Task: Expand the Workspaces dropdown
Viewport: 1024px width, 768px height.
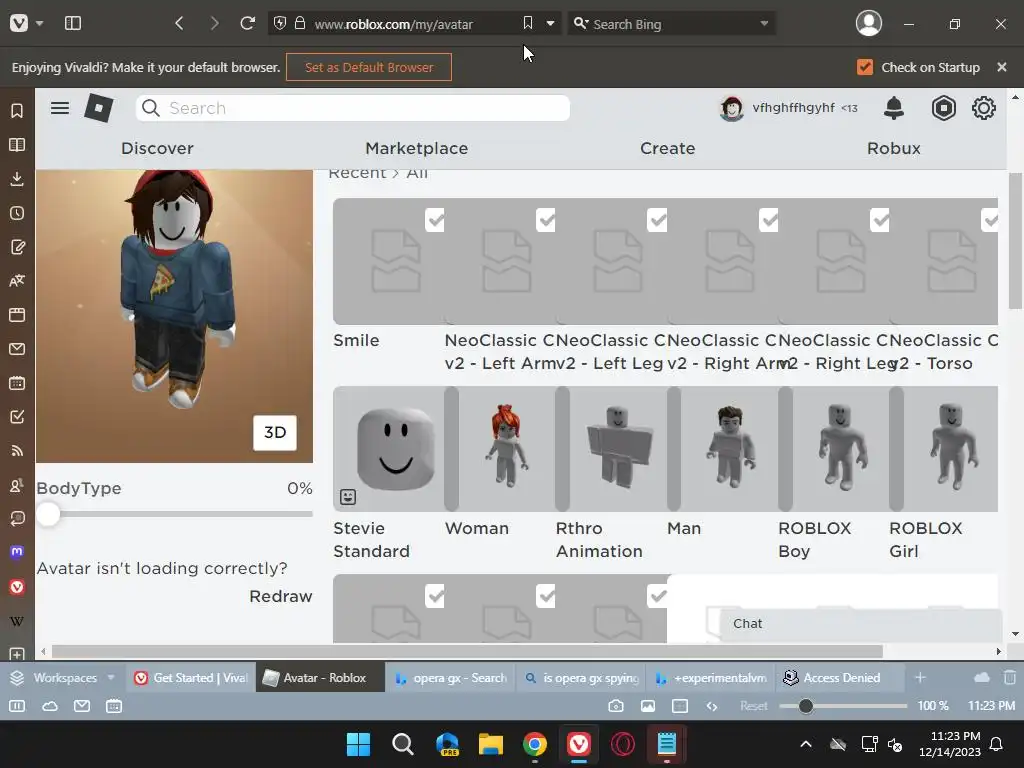Action: point(111,678)
